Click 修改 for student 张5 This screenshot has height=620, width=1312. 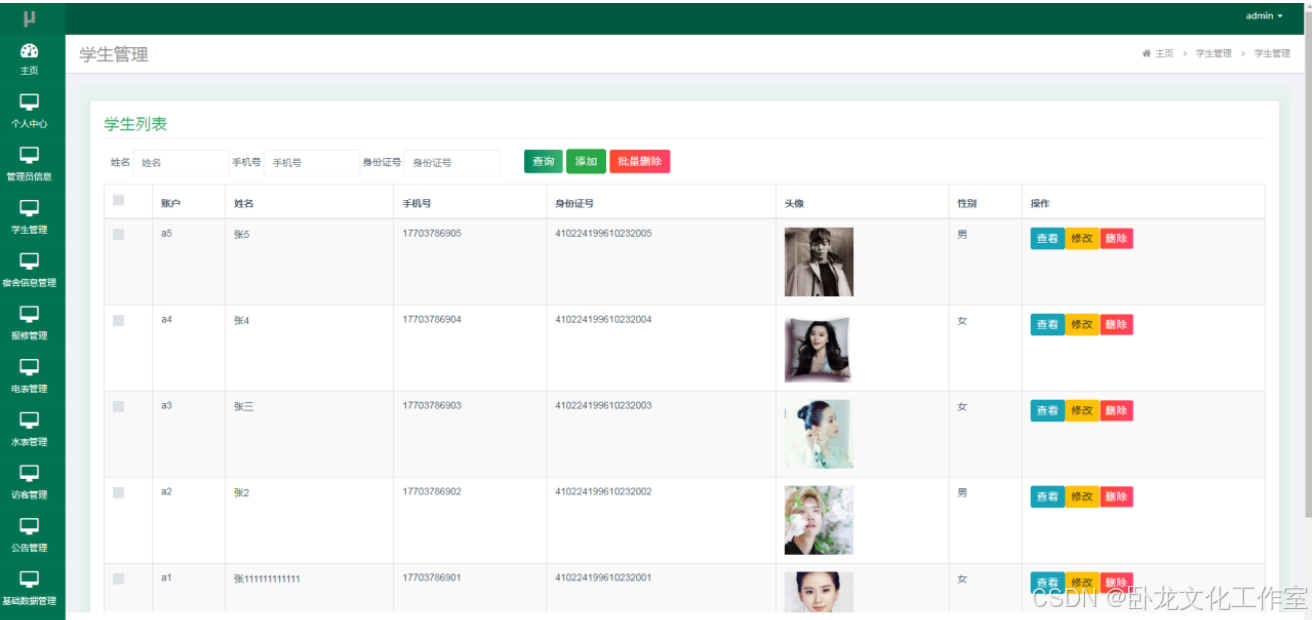coord(1082,239)
